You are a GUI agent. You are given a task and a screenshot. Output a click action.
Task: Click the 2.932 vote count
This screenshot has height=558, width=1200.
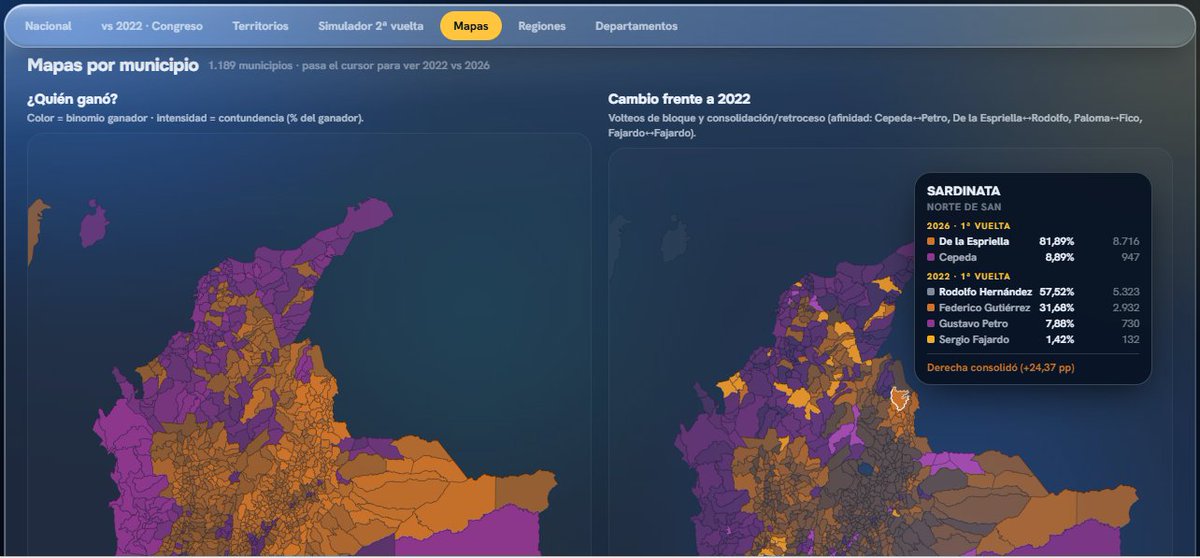coord(1126,308)
